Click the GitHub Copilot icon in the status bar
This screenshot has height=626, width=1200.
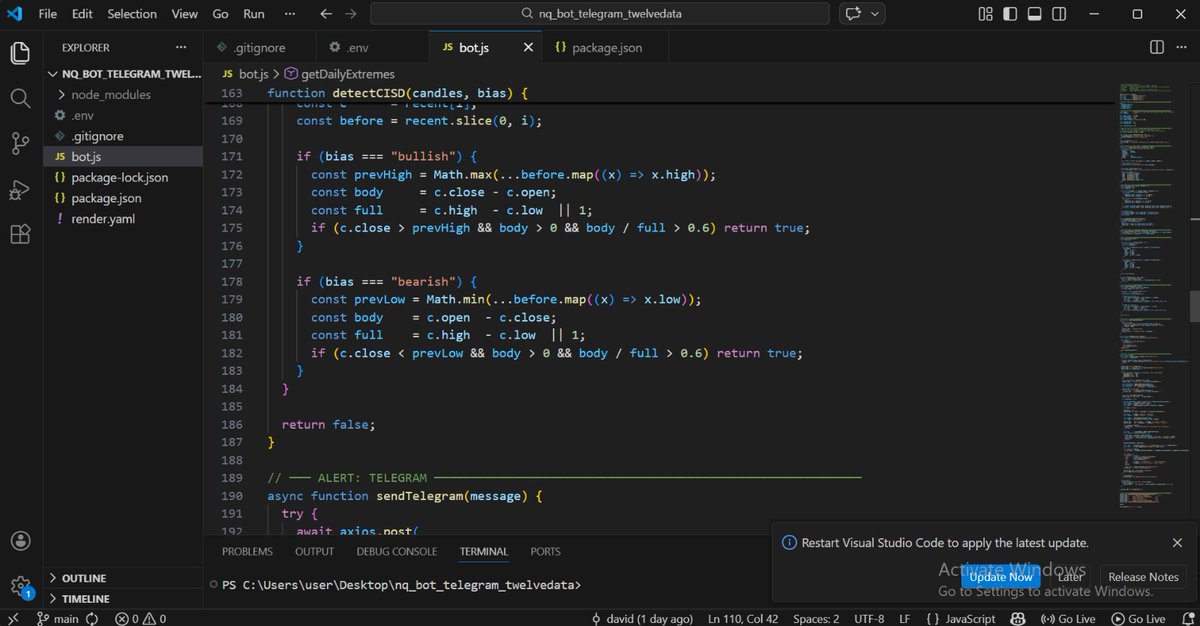point(1018,618)
